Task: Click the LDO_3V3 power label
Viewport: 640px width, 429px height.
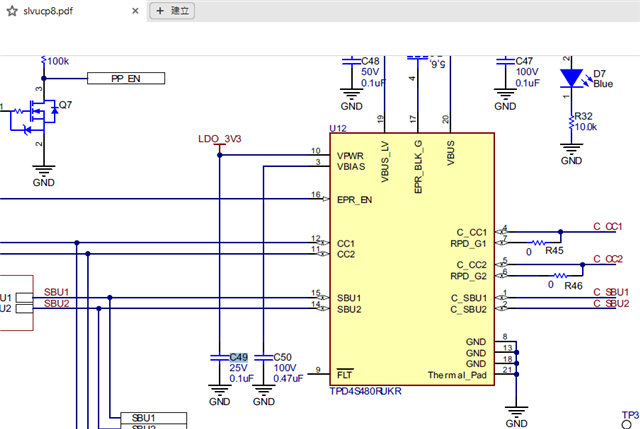Action: (x=220, y=139)
